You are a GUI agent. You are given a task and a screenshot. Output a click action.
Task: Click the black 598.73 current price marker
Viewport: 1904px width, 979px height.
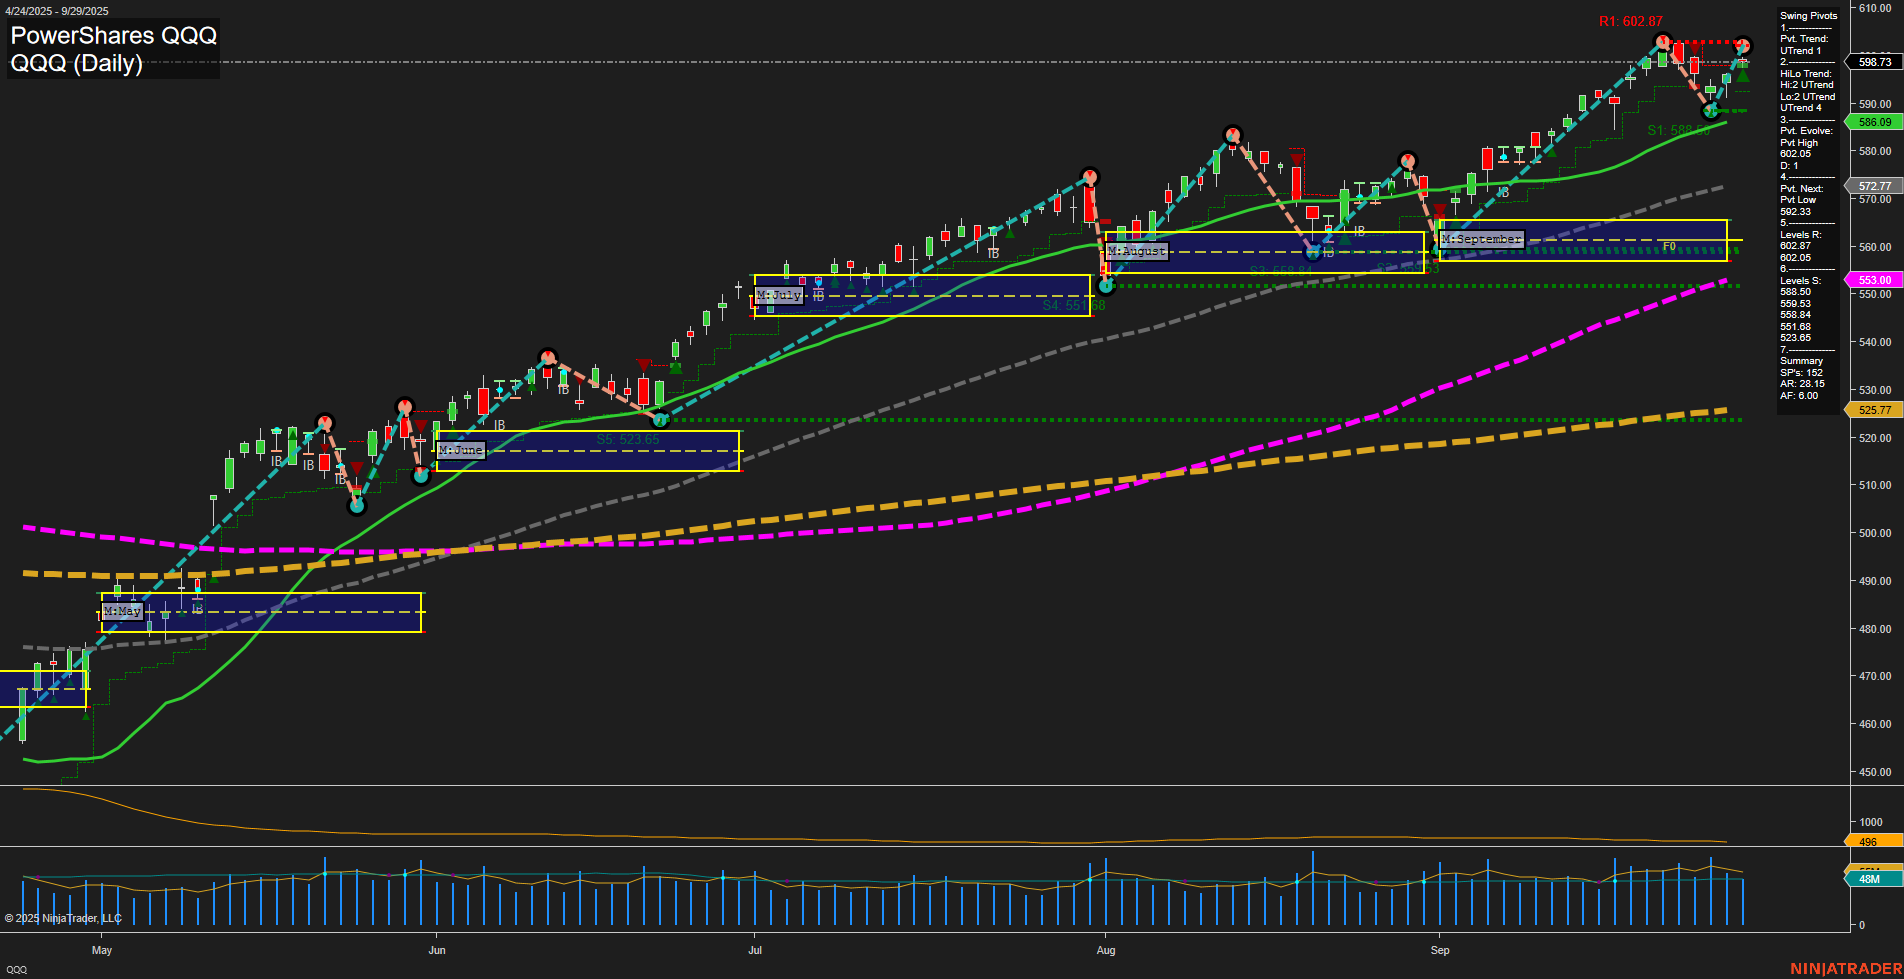point(1873,62)
